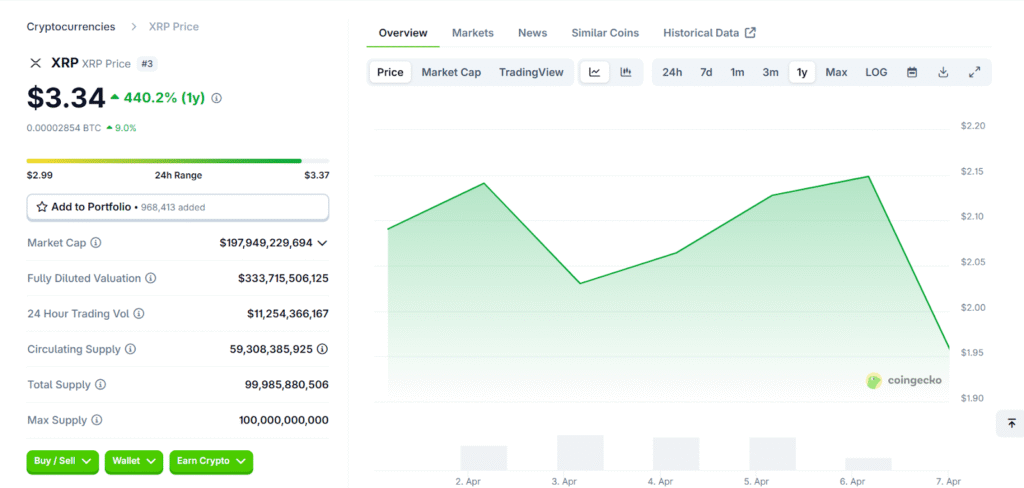Click the $2.99 range low value
1024x488 pixels.
(40, 175)
